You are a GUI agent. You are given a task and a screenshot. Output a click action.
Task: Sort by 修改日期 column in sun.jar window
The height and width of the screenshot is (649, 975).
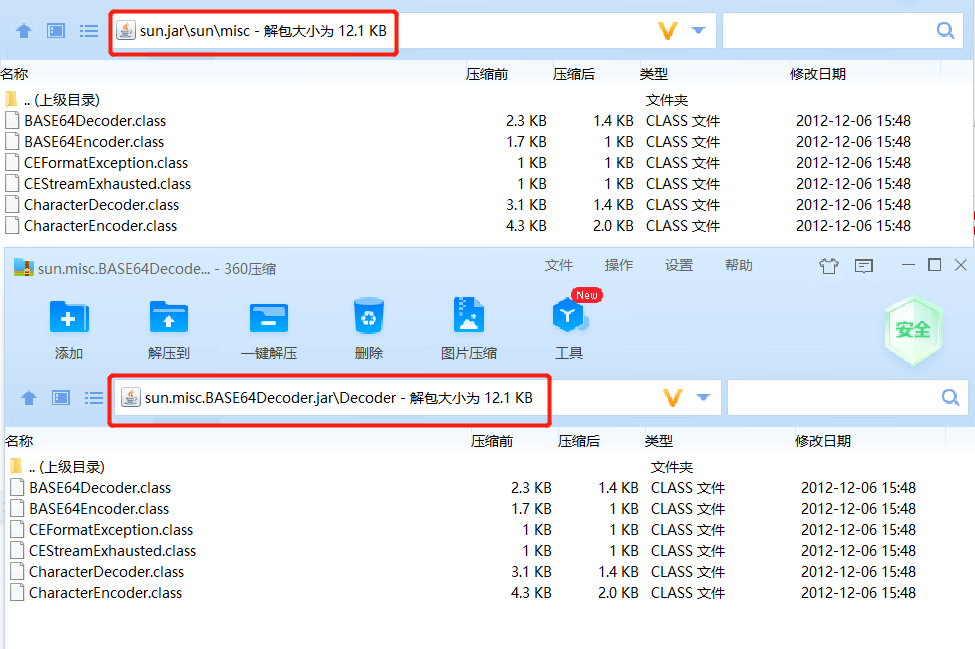point(818,75)
